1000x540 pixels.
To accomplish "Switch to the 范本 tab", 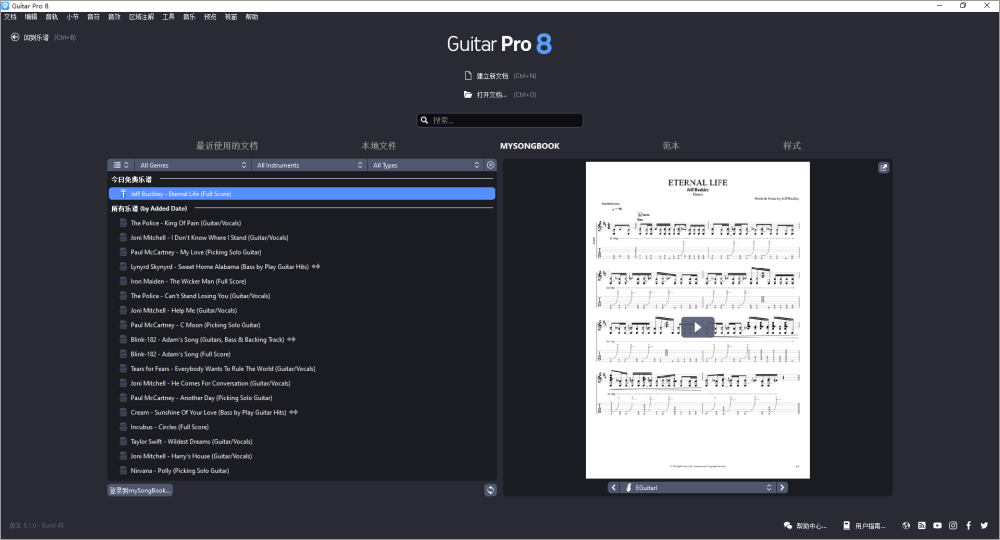I will [x=671, y=145].
